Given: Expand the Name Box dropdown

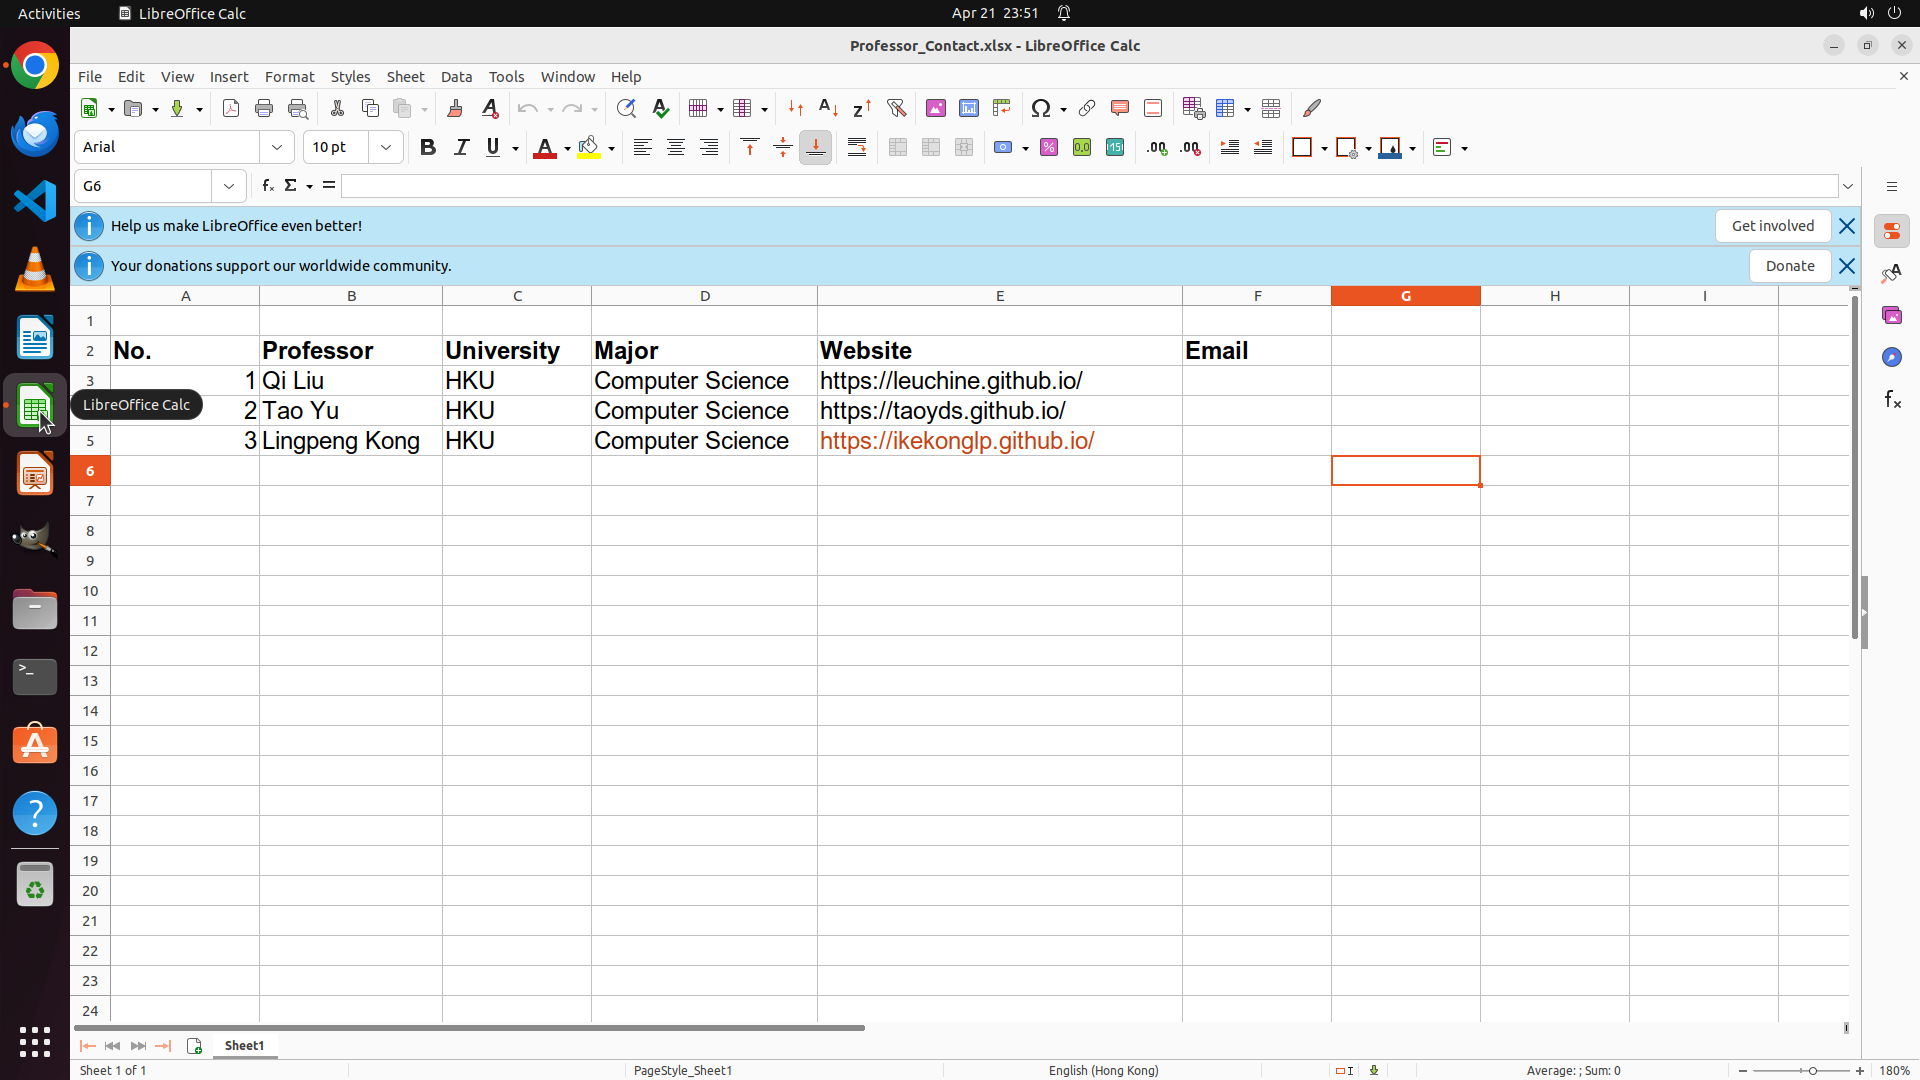Looking at the screenshot, I should click(x=229, y=186).
